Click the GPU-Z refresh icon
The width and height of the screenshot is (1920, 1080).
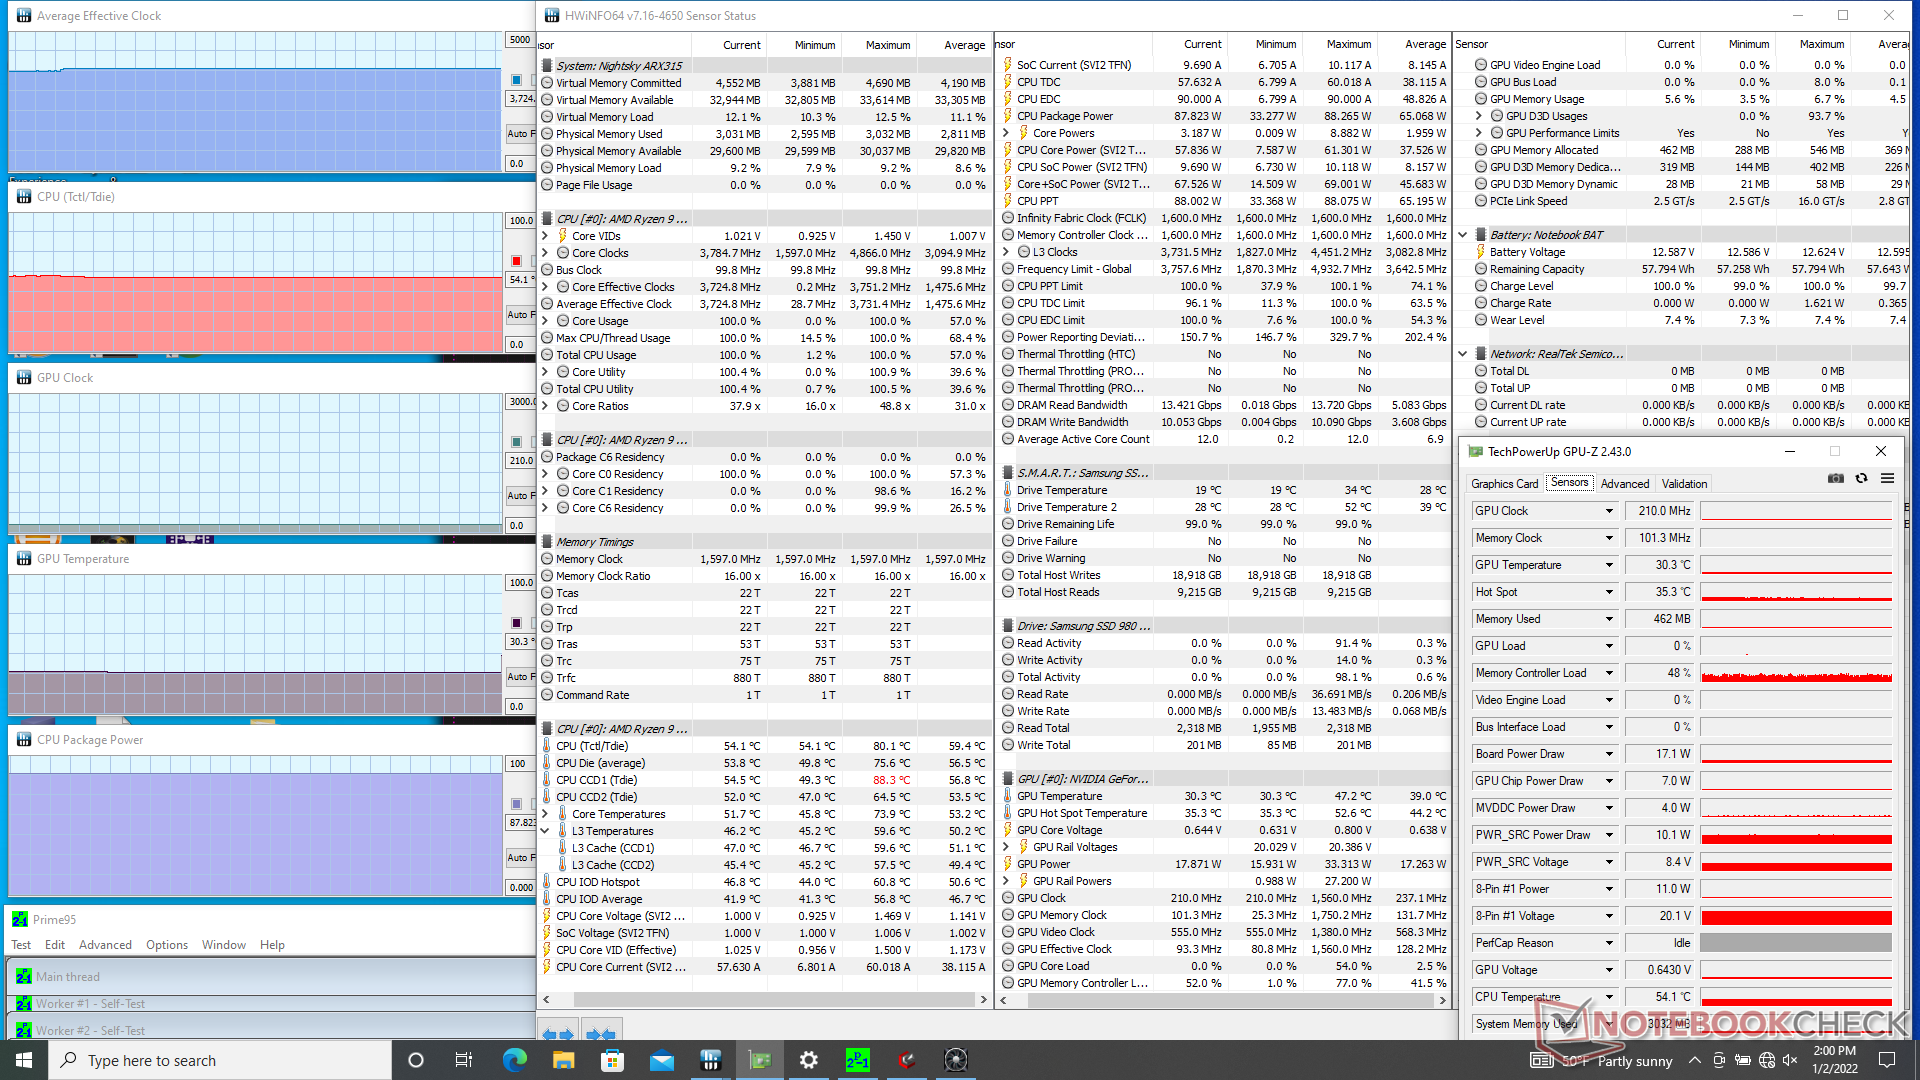pyautogui.click(x=1861, y=479)
